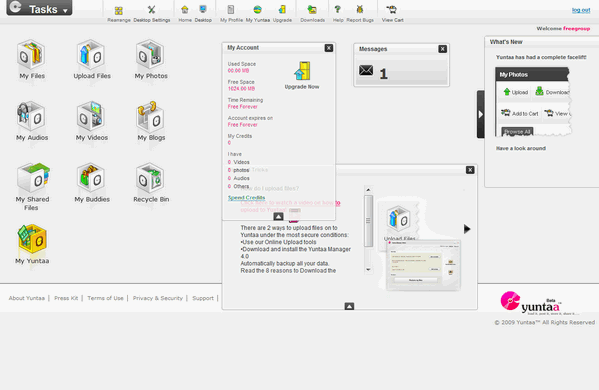Click the tips scrollbar up arrow
This screenshot has height=390, width=599.
(x=368, y=190)
